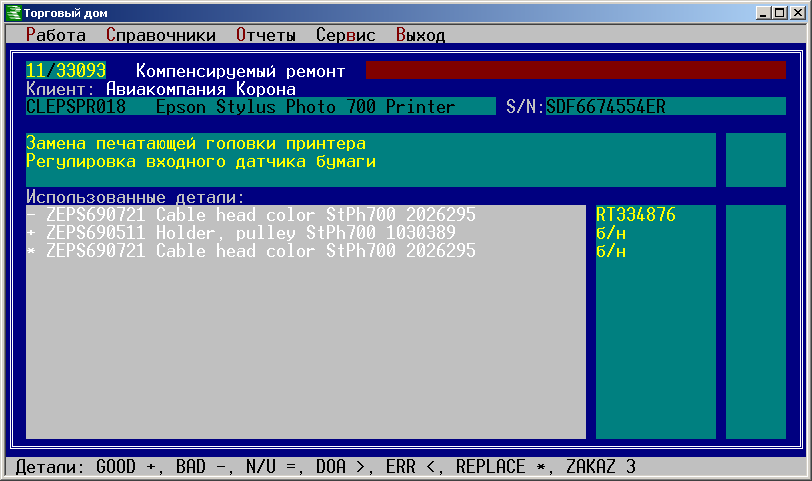Click б/н value next to asterisk Cable head row

(x=611, y=251)
